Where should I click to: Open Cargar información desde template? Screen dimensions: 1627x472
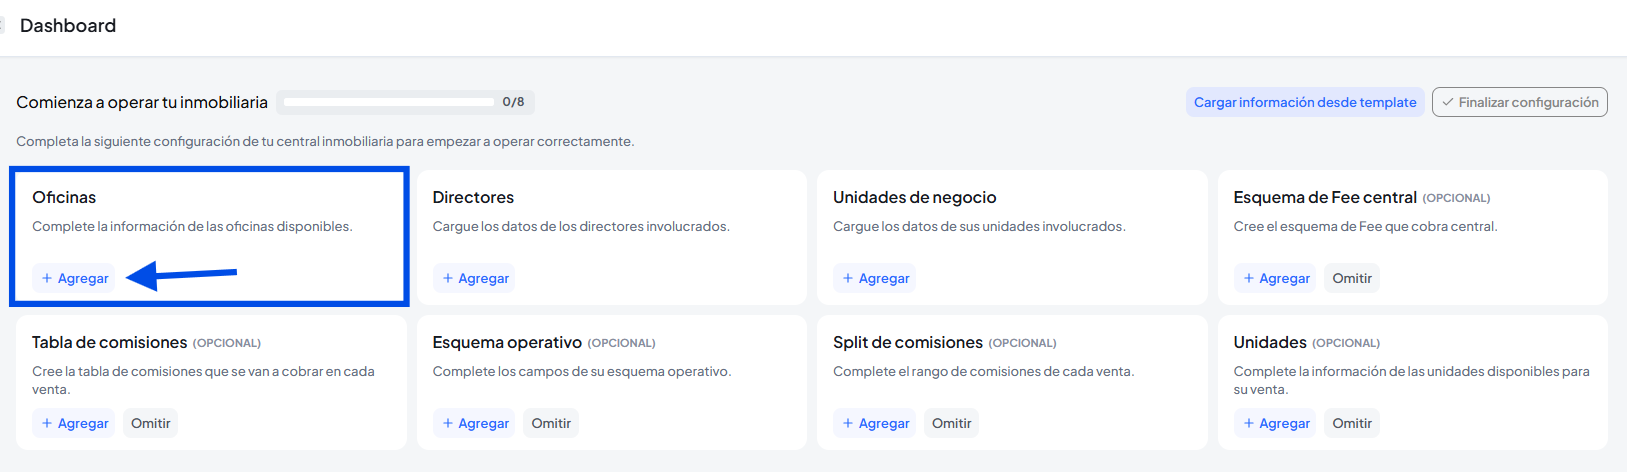pos(1304,102)
